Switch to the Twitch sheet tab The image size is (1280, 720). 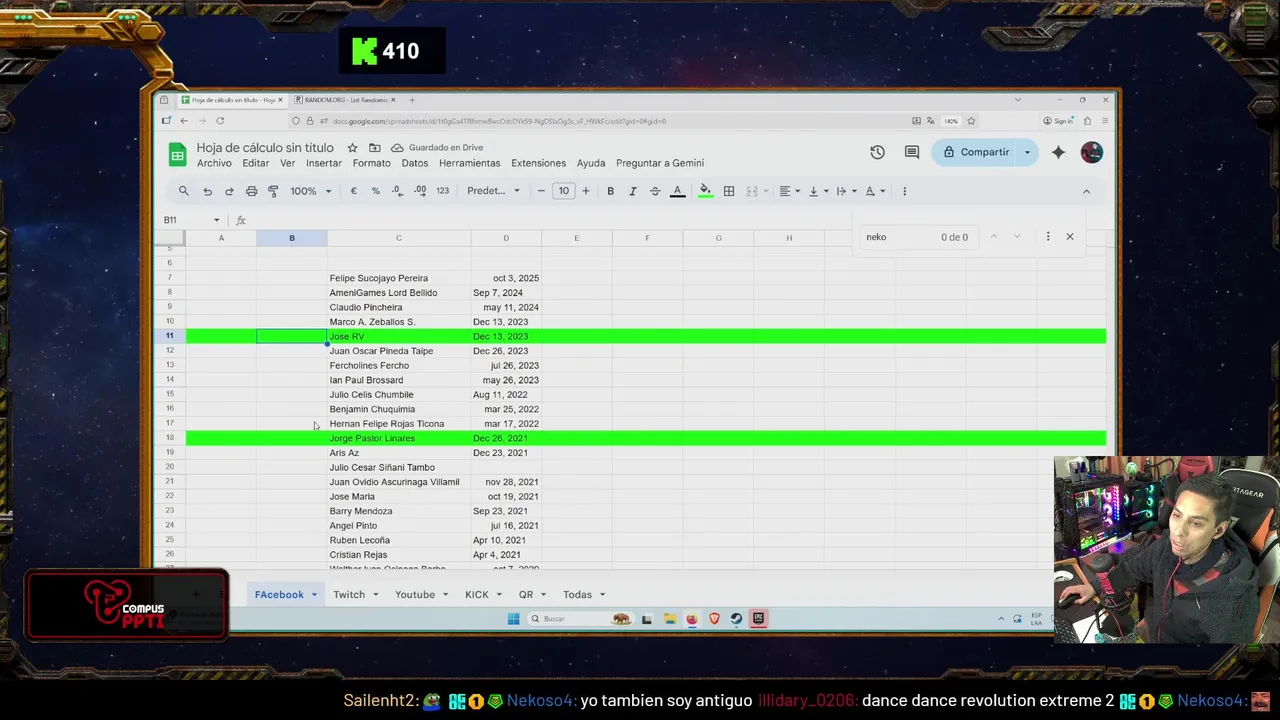pyautogui.click(x=349, y=595)
